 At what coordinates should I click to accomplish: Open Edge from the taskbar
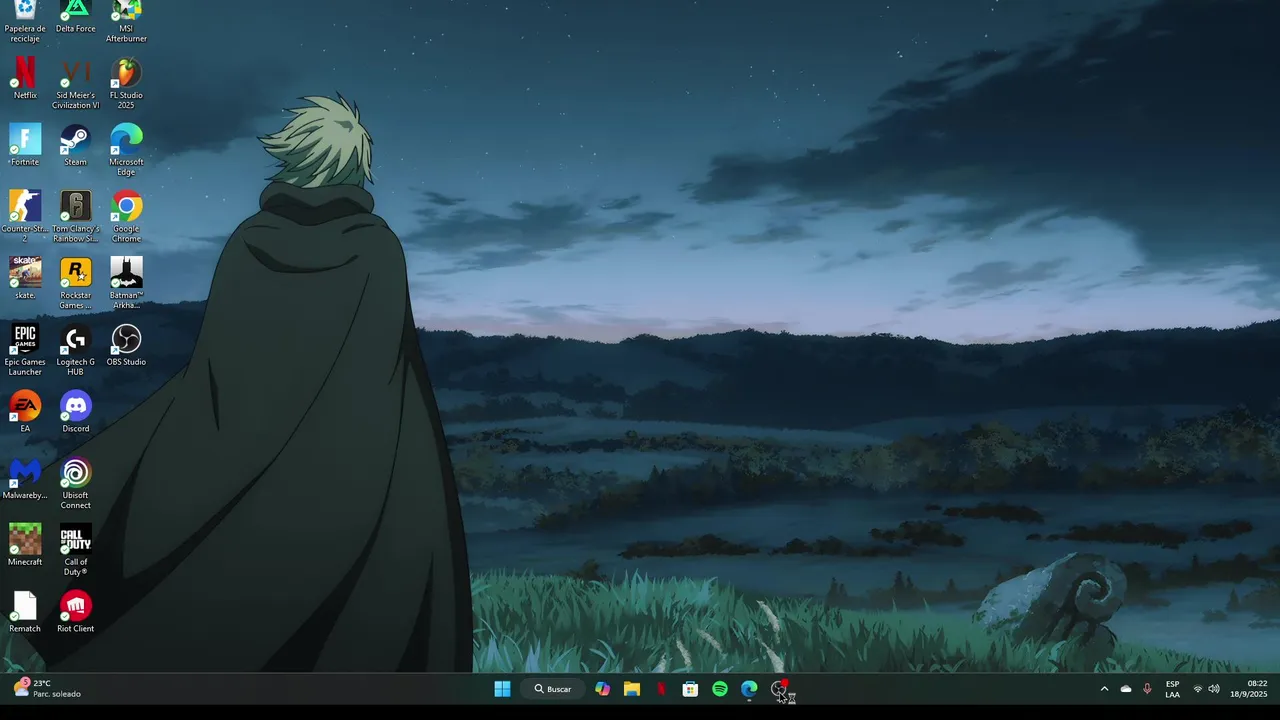click(749, 689)
